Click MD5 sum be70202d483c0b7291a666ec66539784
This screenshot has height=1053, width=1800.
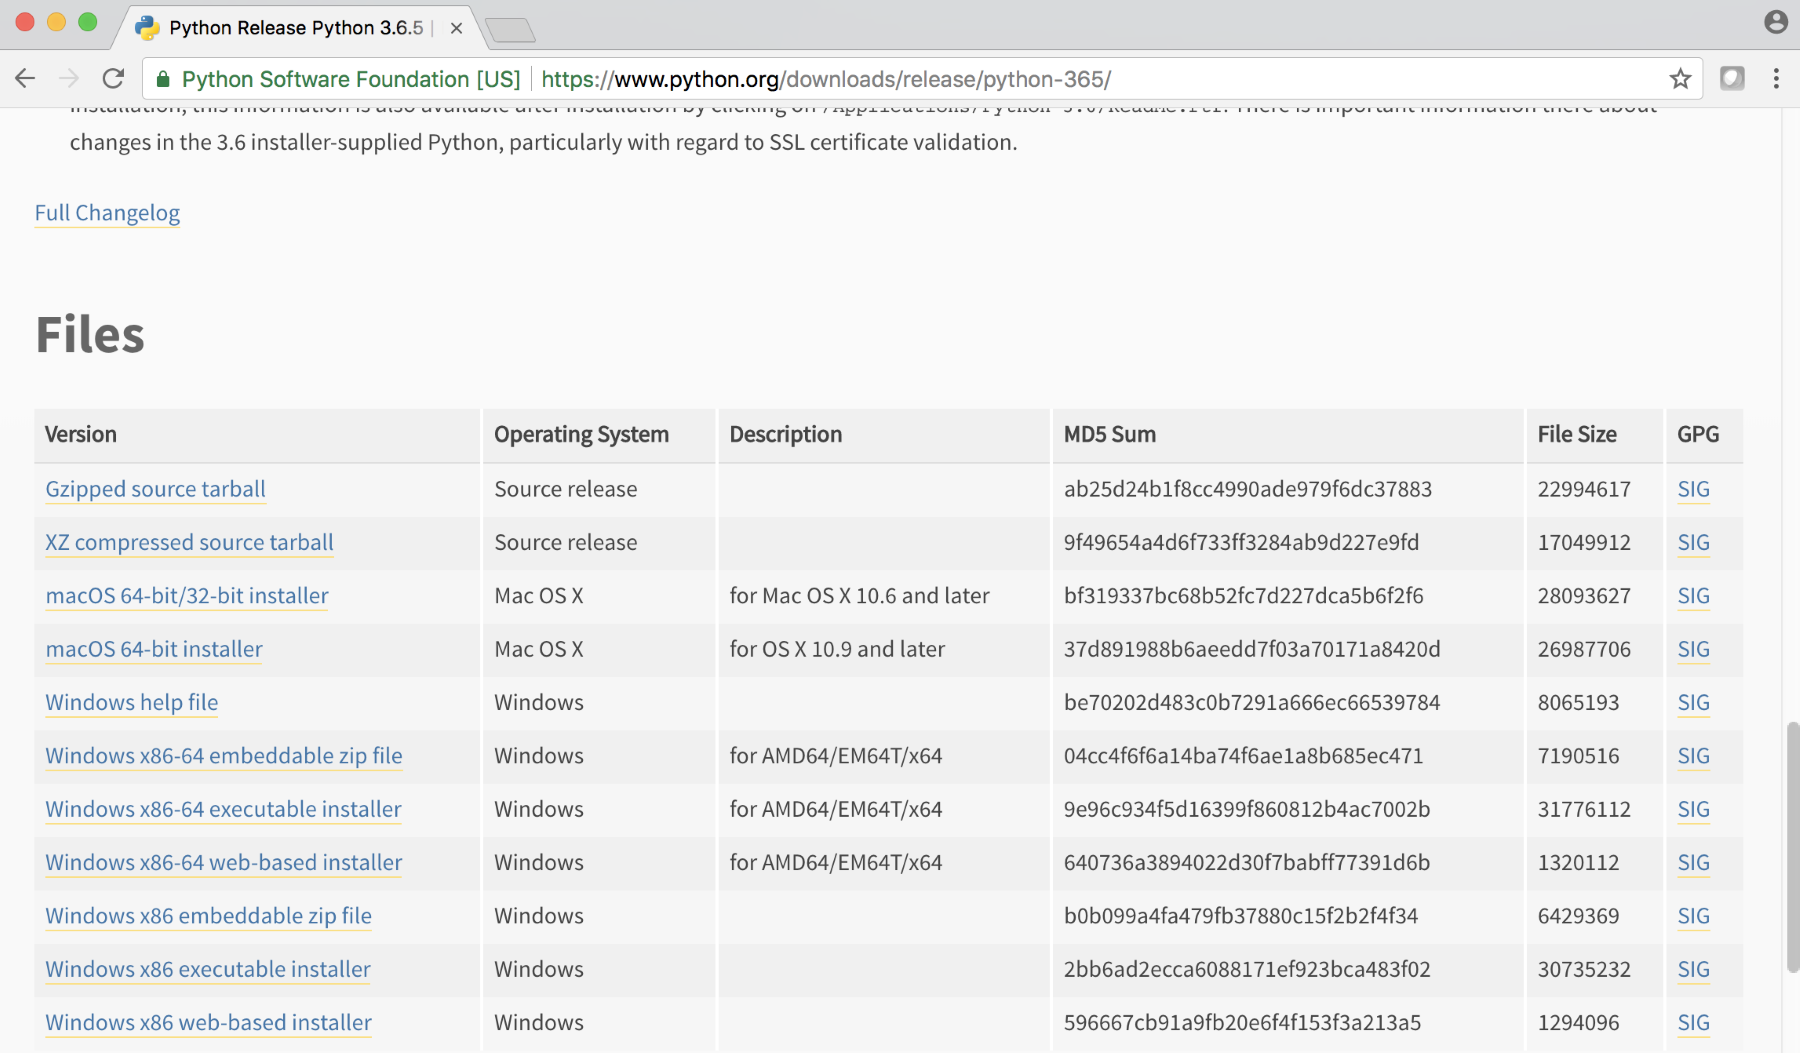pos(1251,702)
